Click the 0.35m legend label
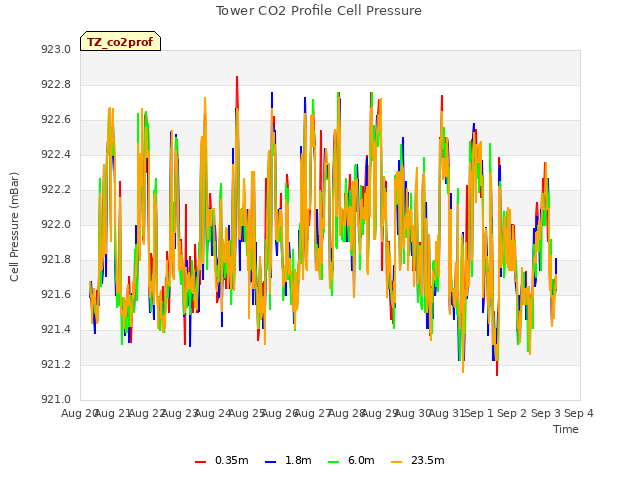The image size is (640, 480). point(231,460)
